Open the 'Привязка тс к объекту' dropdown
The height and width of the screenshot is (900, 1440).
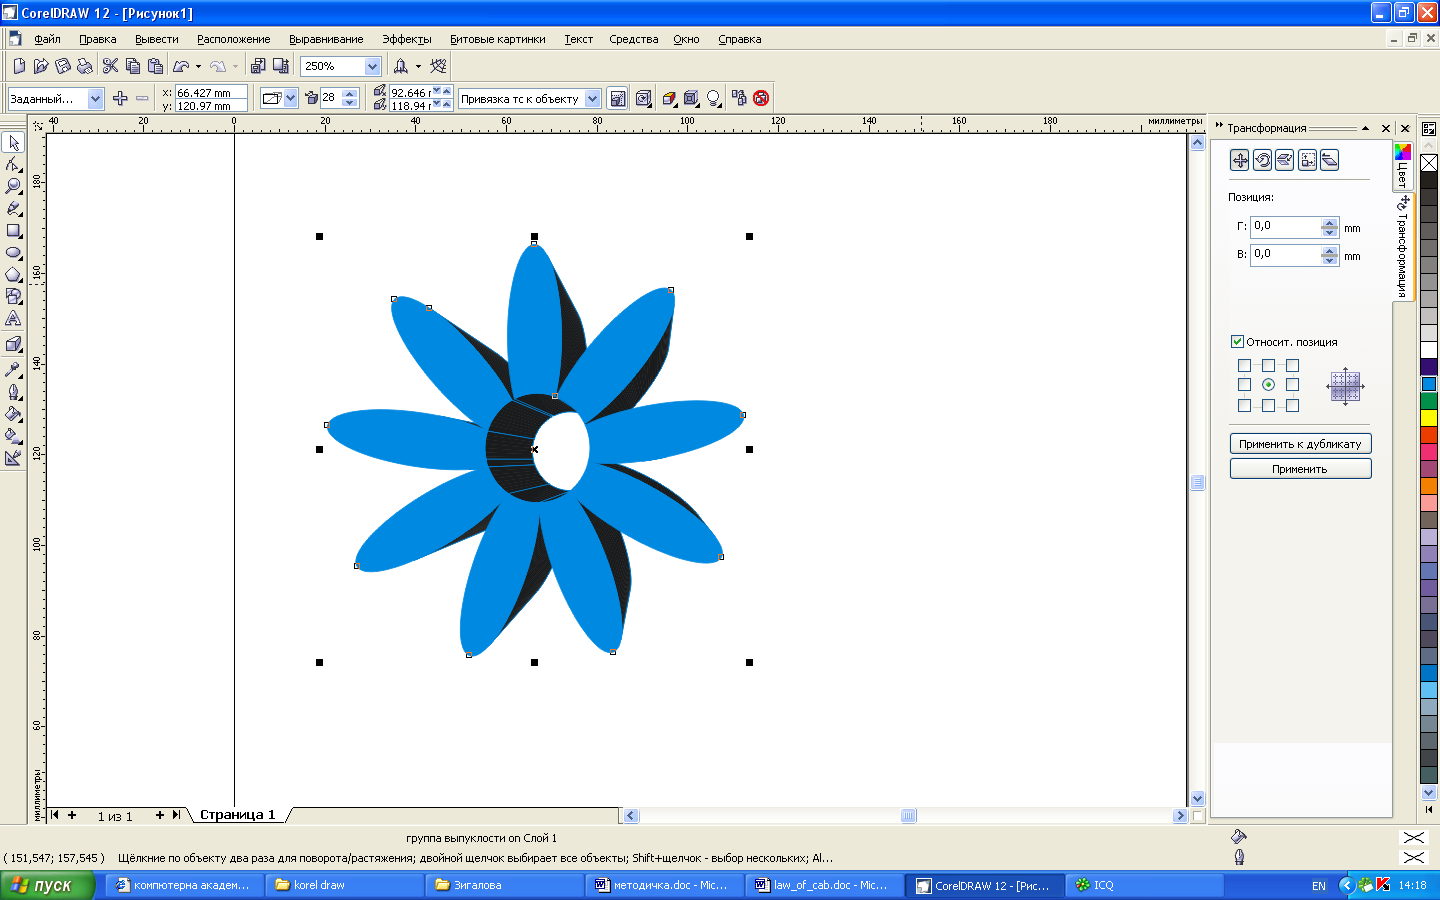click(592, 98)
